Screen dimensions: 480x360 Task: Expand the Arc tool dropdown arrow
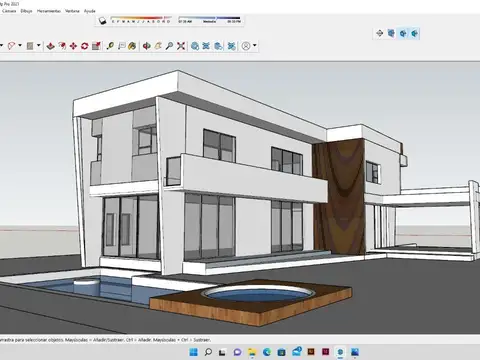(x=20, y=45)
